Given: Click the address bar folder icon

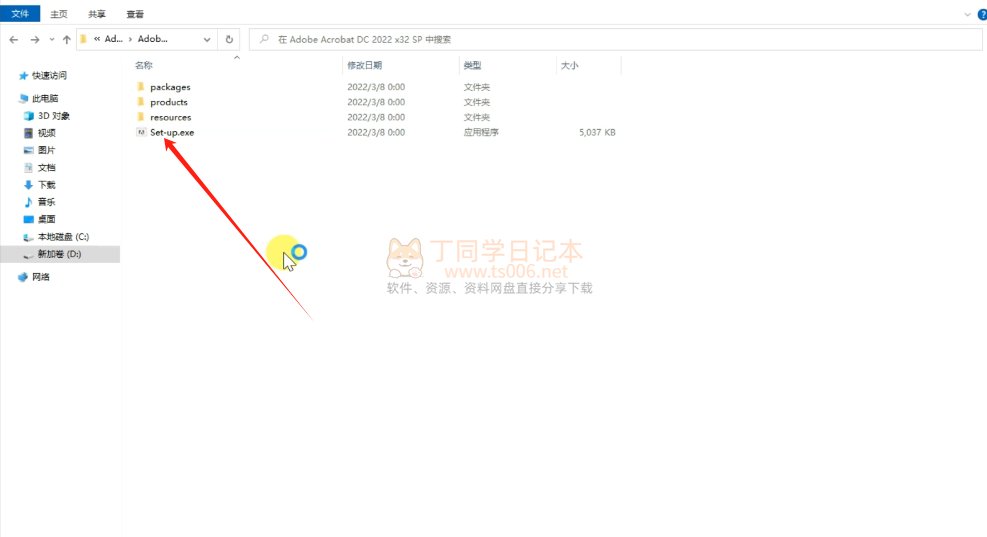Looking at the screenshot, I should coord(84,39).
